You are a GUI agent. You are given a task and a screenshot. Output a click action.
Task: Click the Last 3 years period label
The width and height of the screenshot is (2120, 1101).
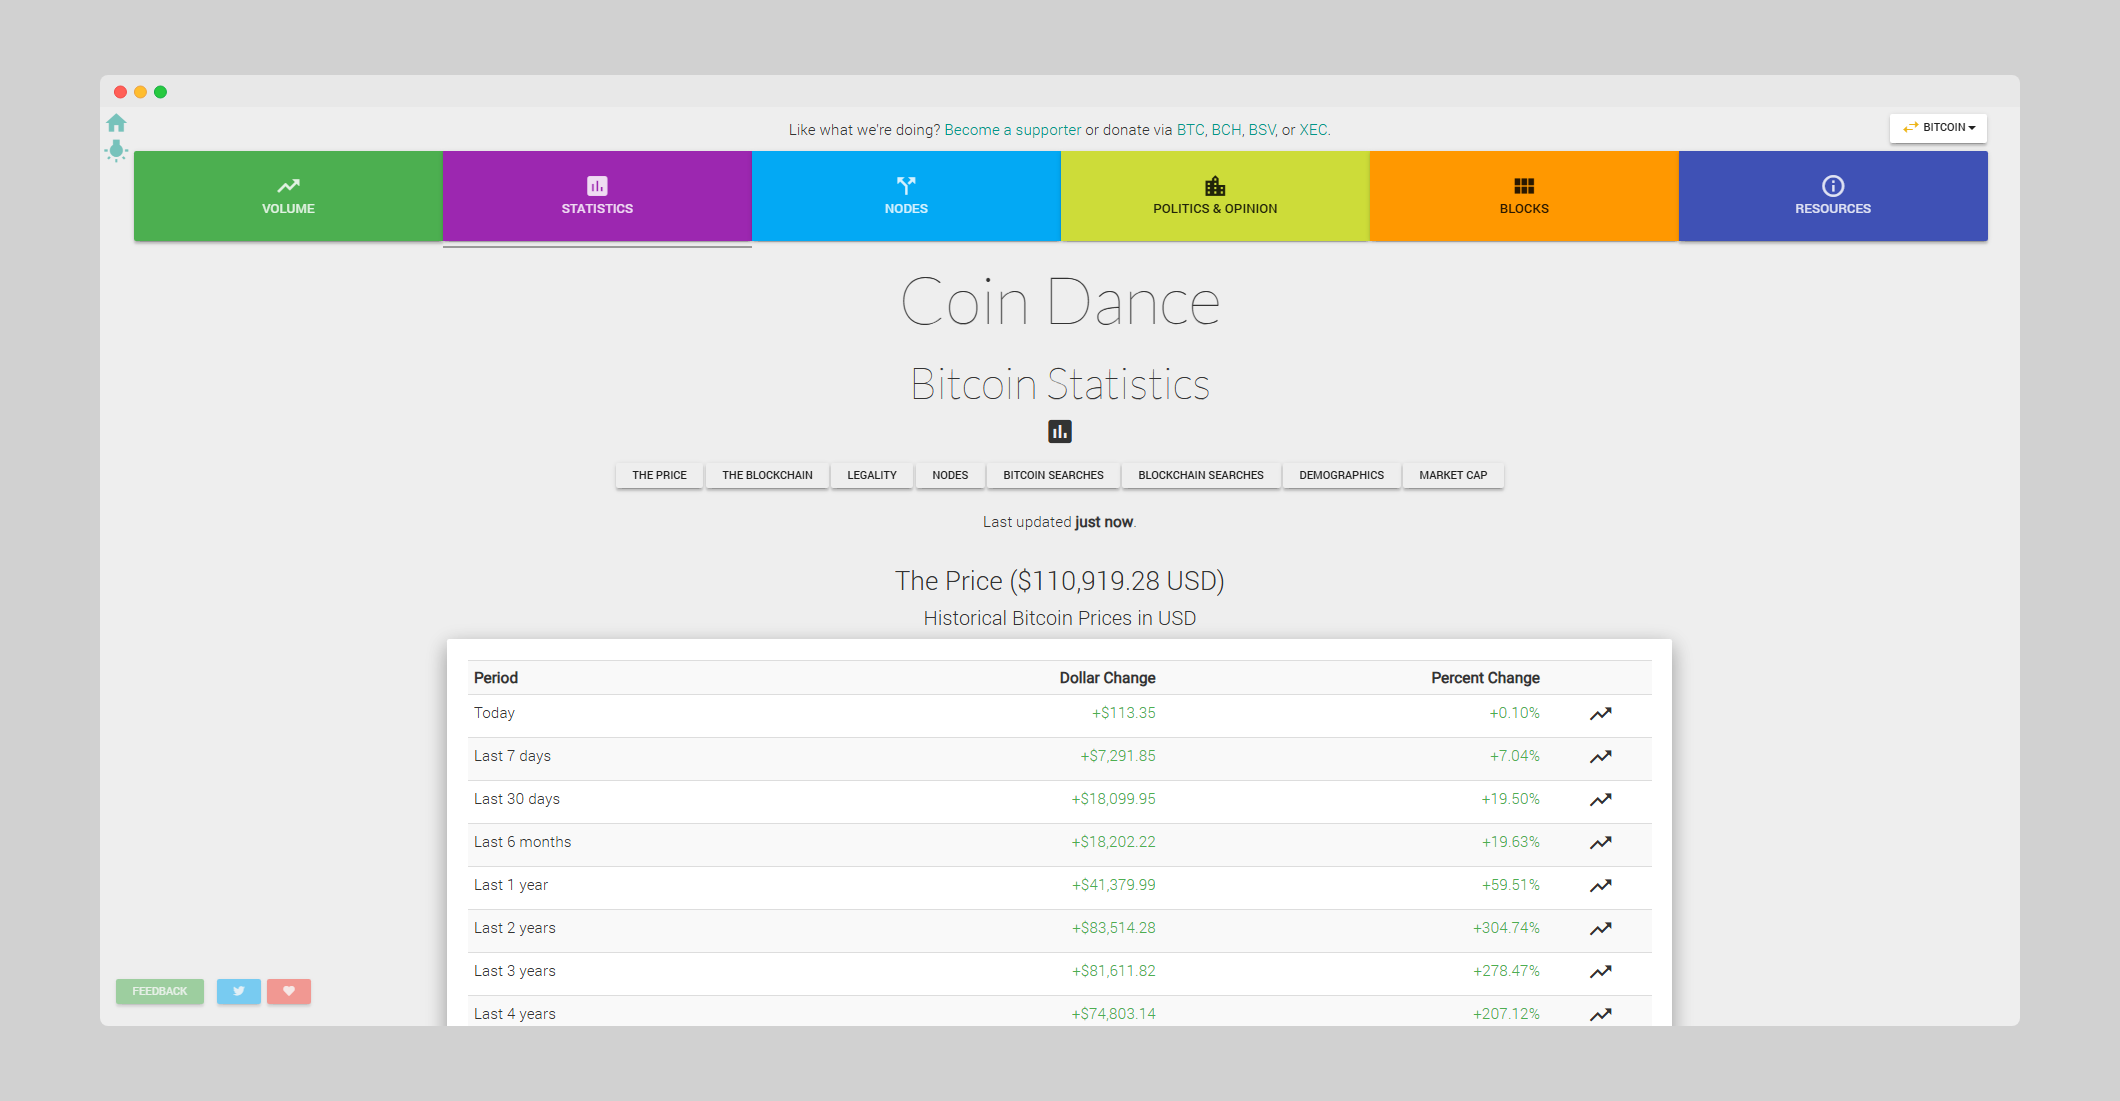515,971
